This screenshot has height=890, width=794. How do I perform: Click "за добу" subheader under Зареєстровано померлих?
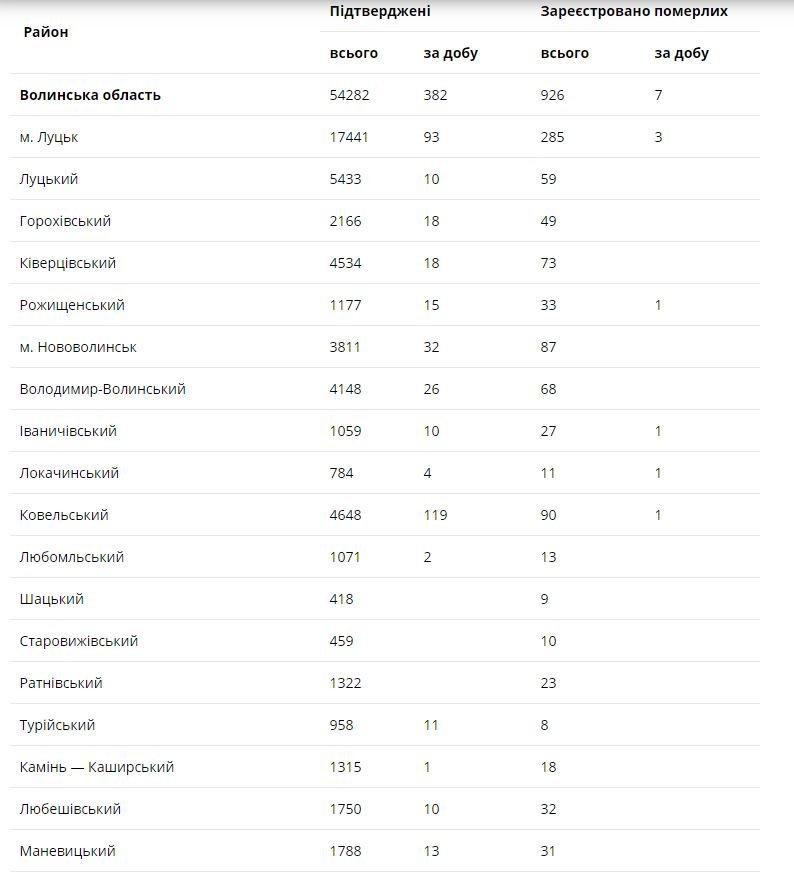tap(681, 53)
